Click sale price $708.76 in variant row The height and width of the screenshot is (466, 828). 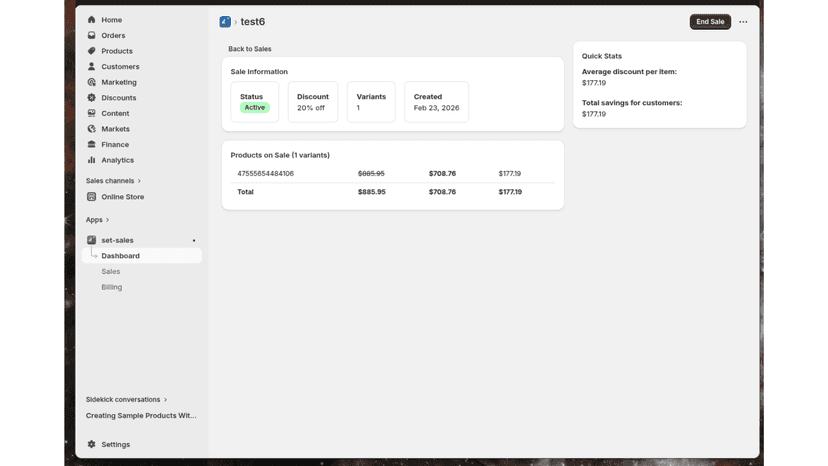[x=442, y=173]
